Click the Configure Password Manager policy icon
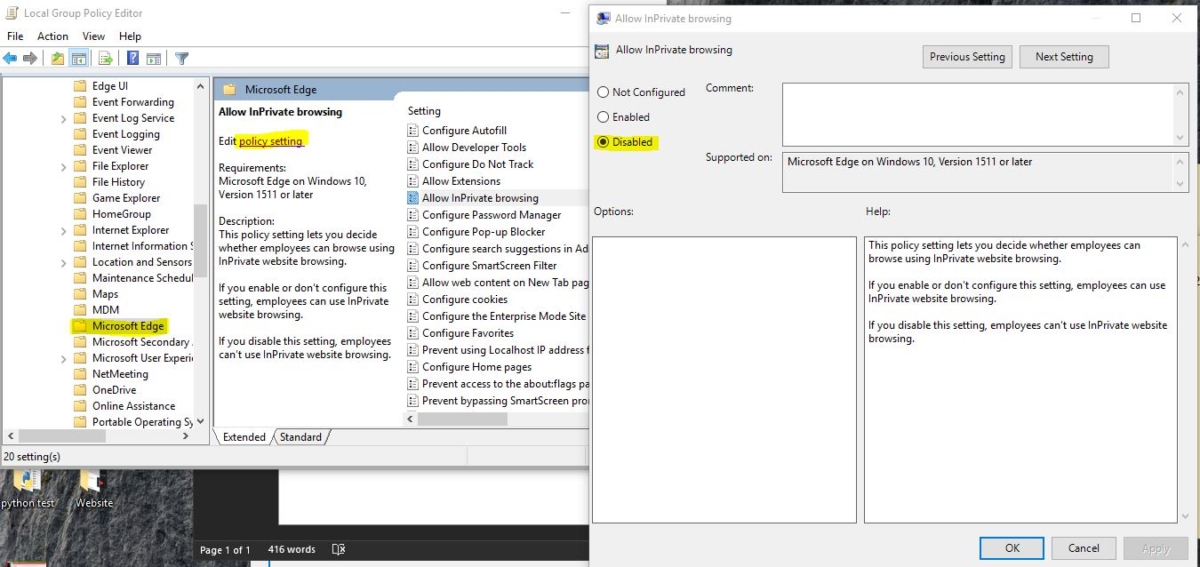1200x567 pixels. point(413,215)
